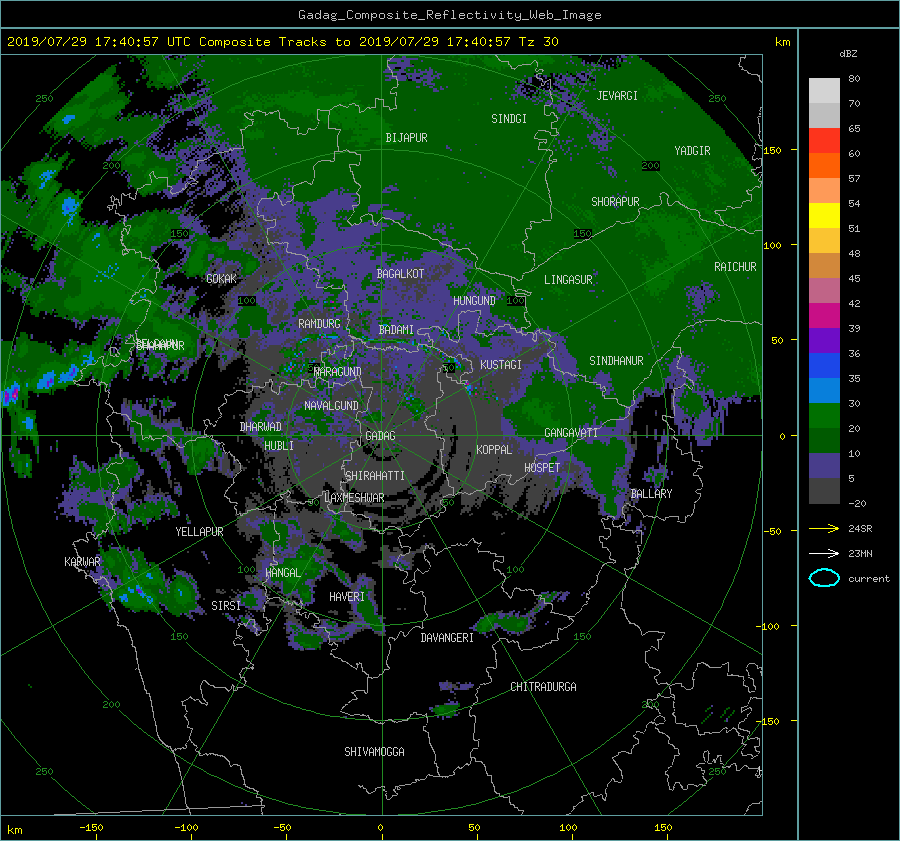This screenshot has height=841, width=900.
Task: Select the UTC Composite Tracks timestamp header
Action: pyautogui.click(x=282, y=42)
